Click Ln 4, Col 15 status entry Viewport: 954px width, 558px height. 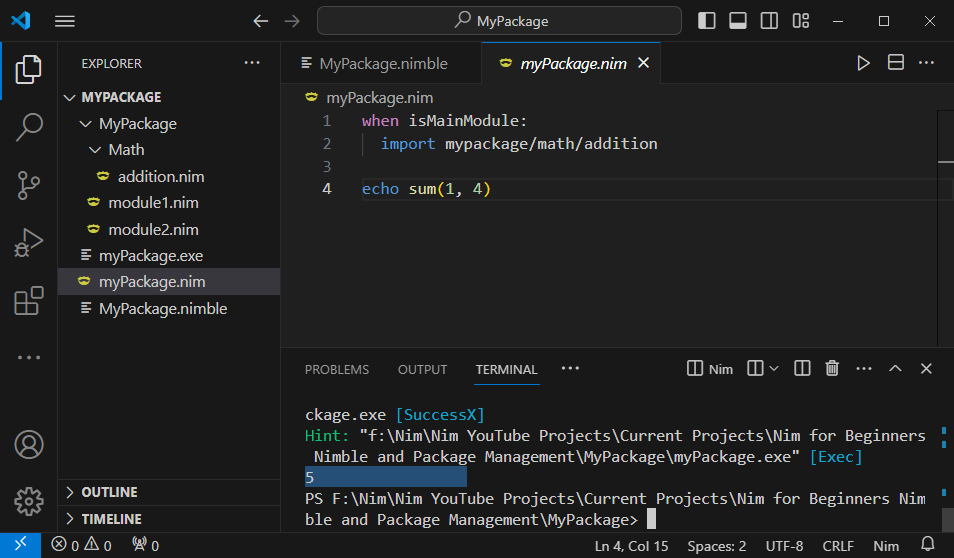[631, 546]
